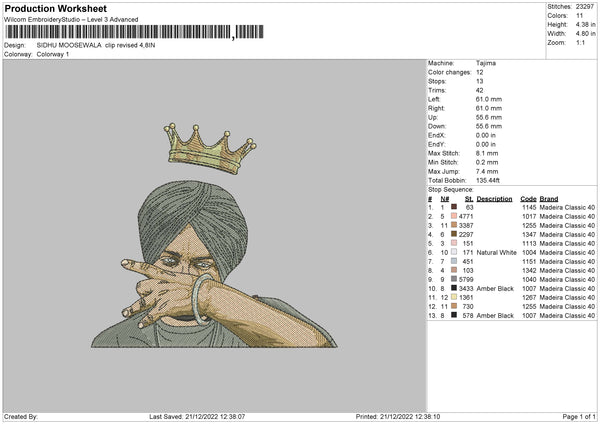Select the pale blue swatch for code 1151
The width and height of the screenshot is (600, 424).
coord(454,261)
